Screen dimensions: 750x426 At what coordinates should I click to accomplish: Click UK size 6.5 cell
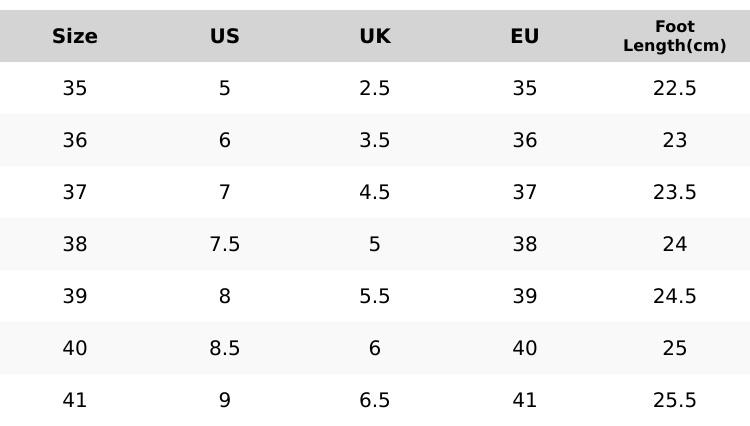click(375, 400)
